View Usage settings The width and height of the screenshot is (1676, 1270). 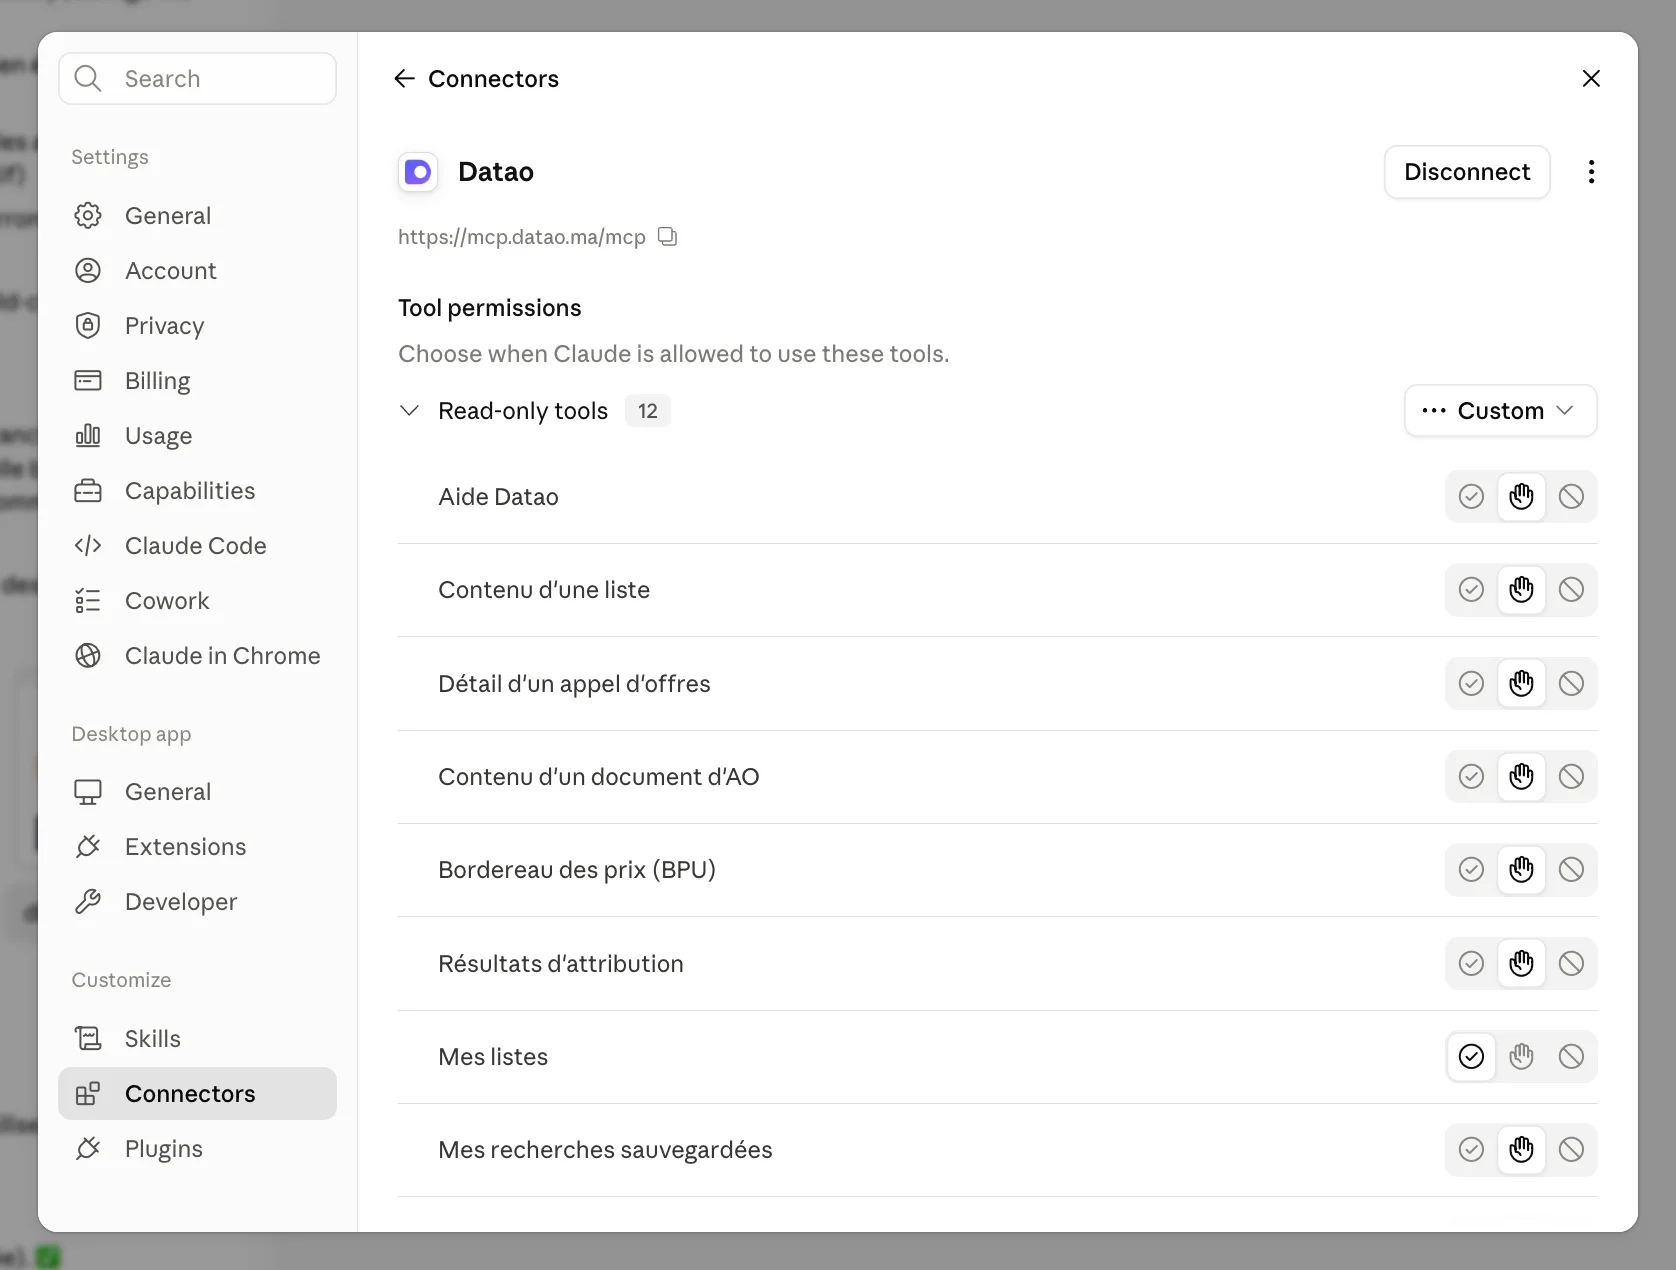click(x=198, y=436)
